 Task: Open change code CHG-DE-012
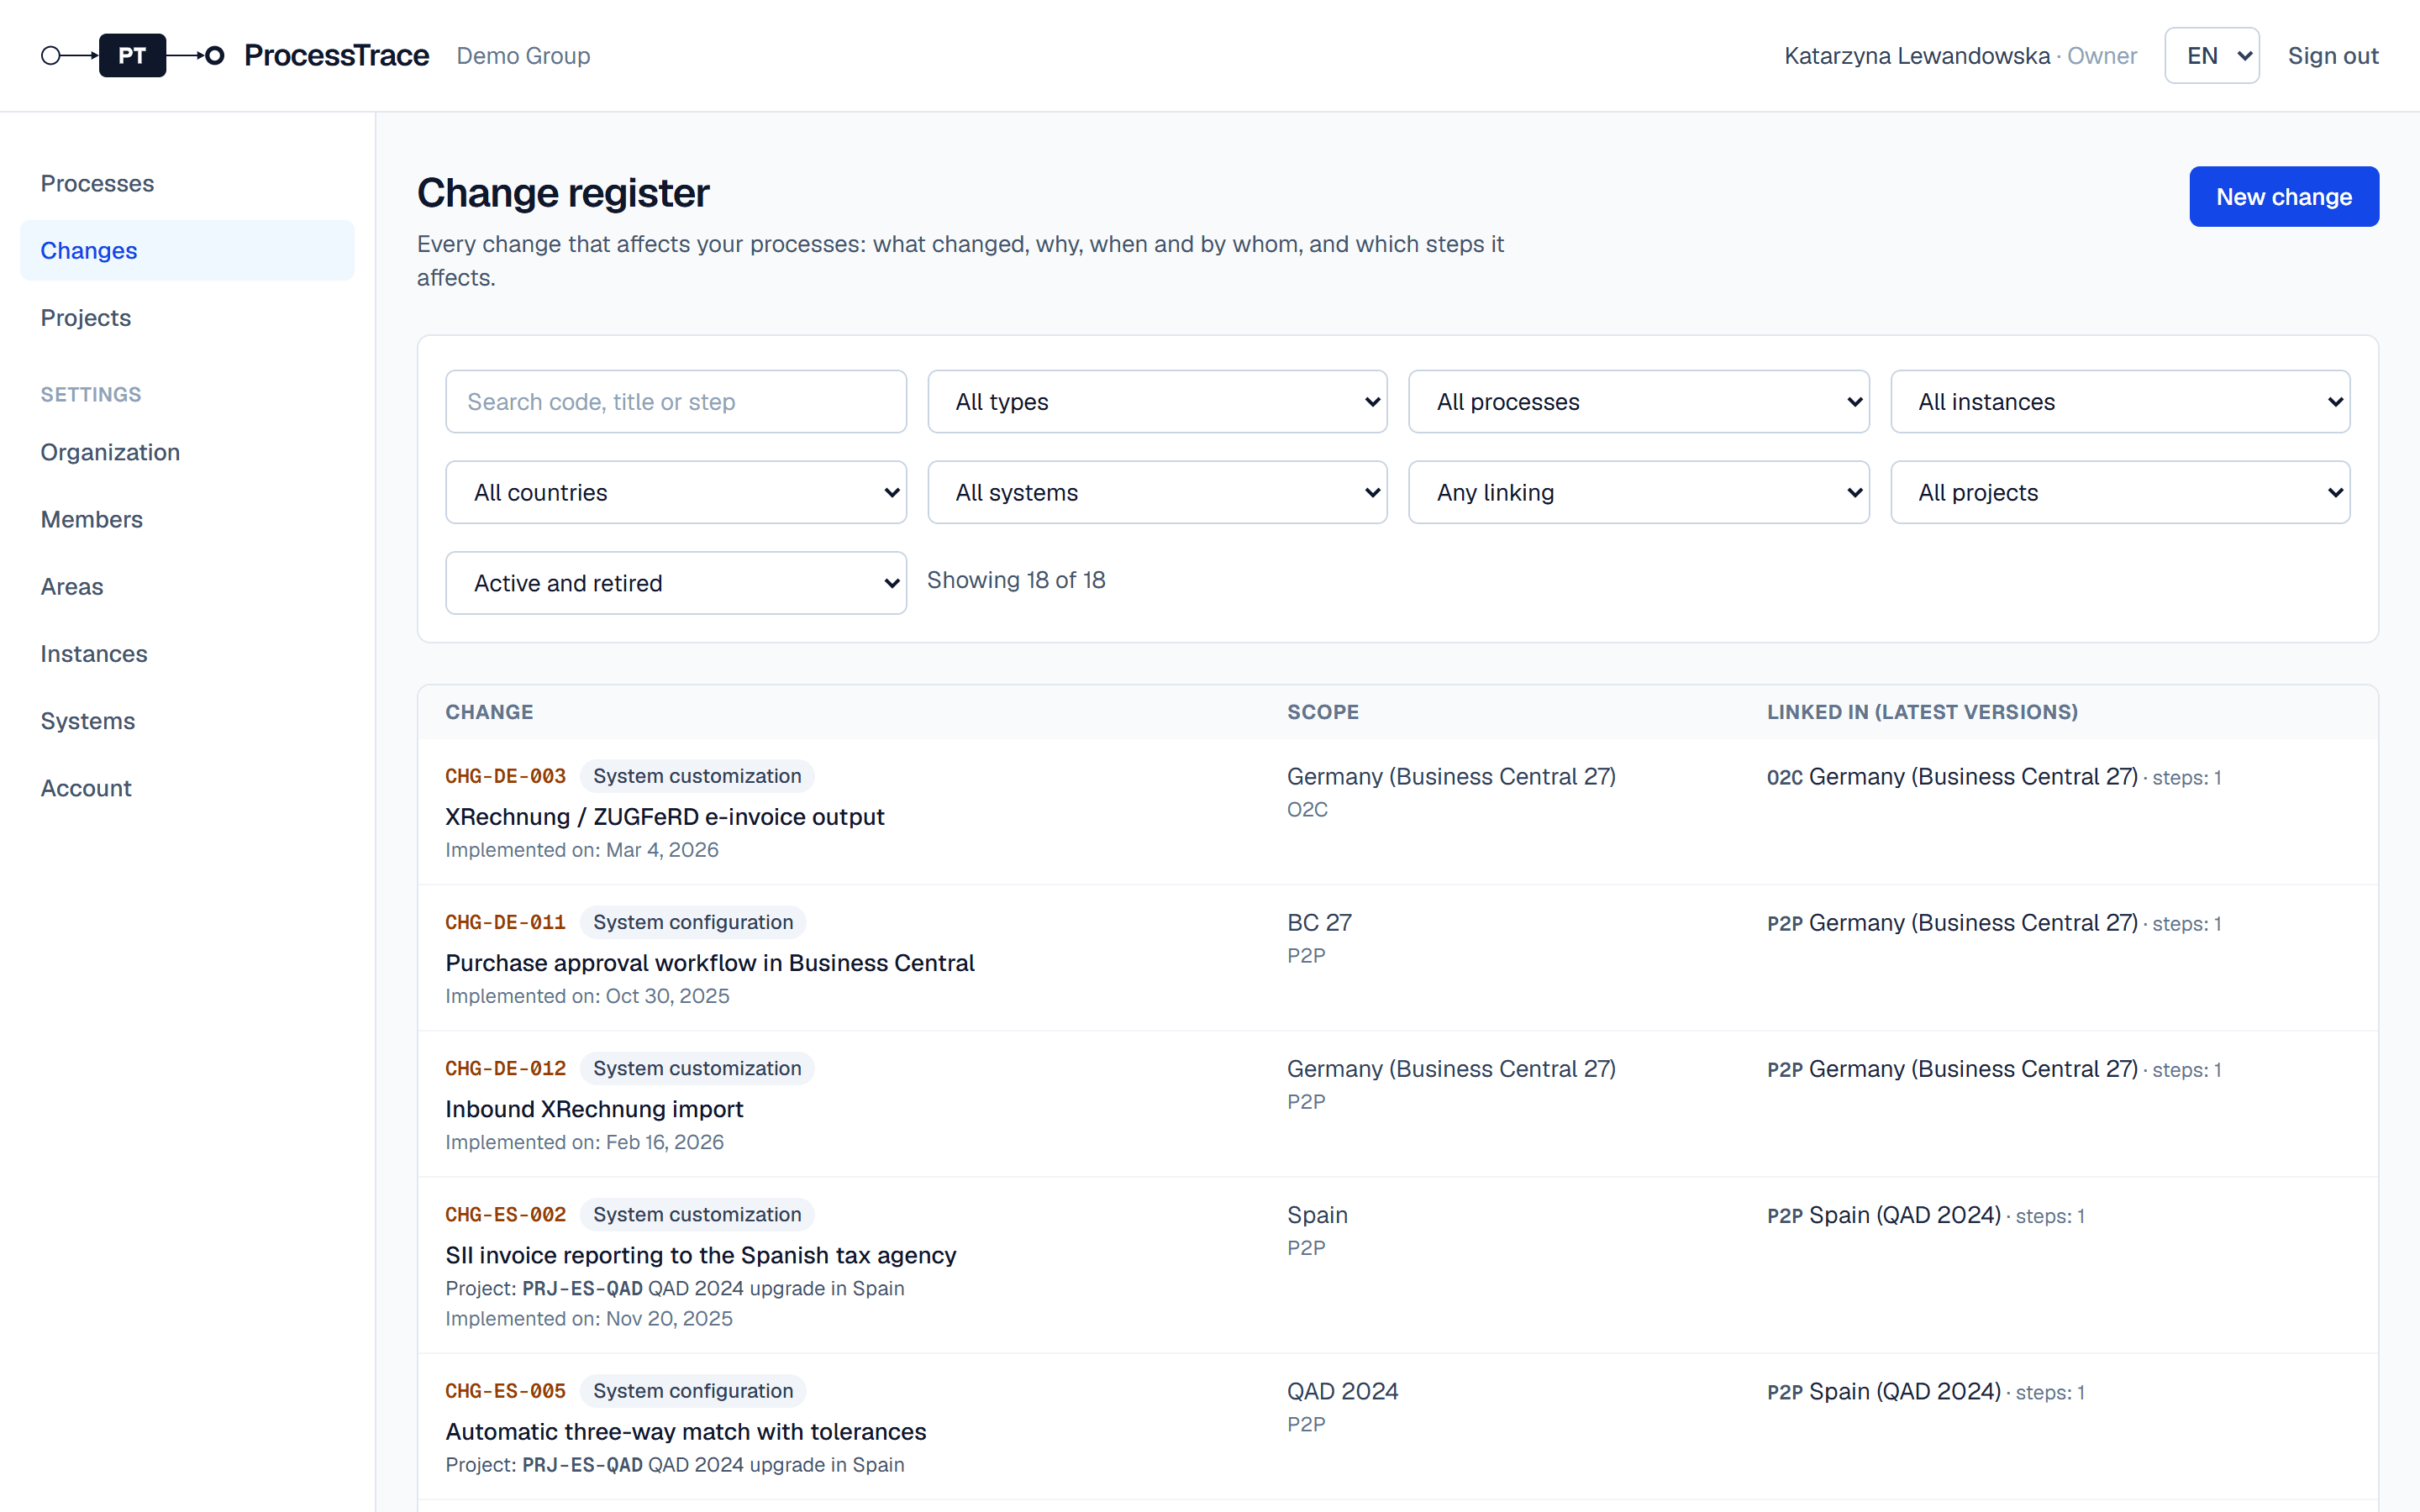click(505, 1068)
